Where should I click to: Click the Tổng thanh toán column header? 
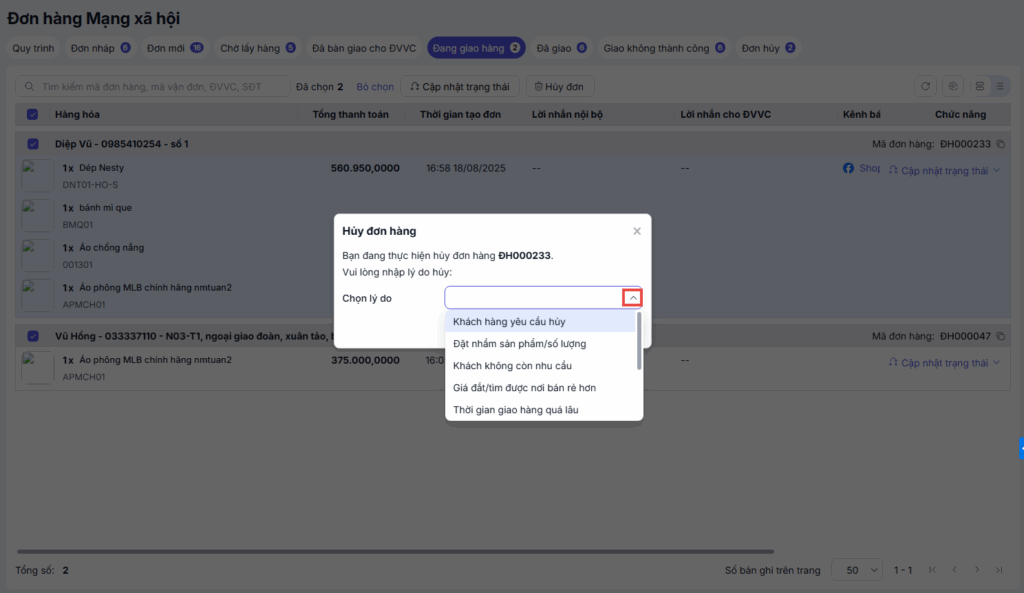click(x=351, y=114)
